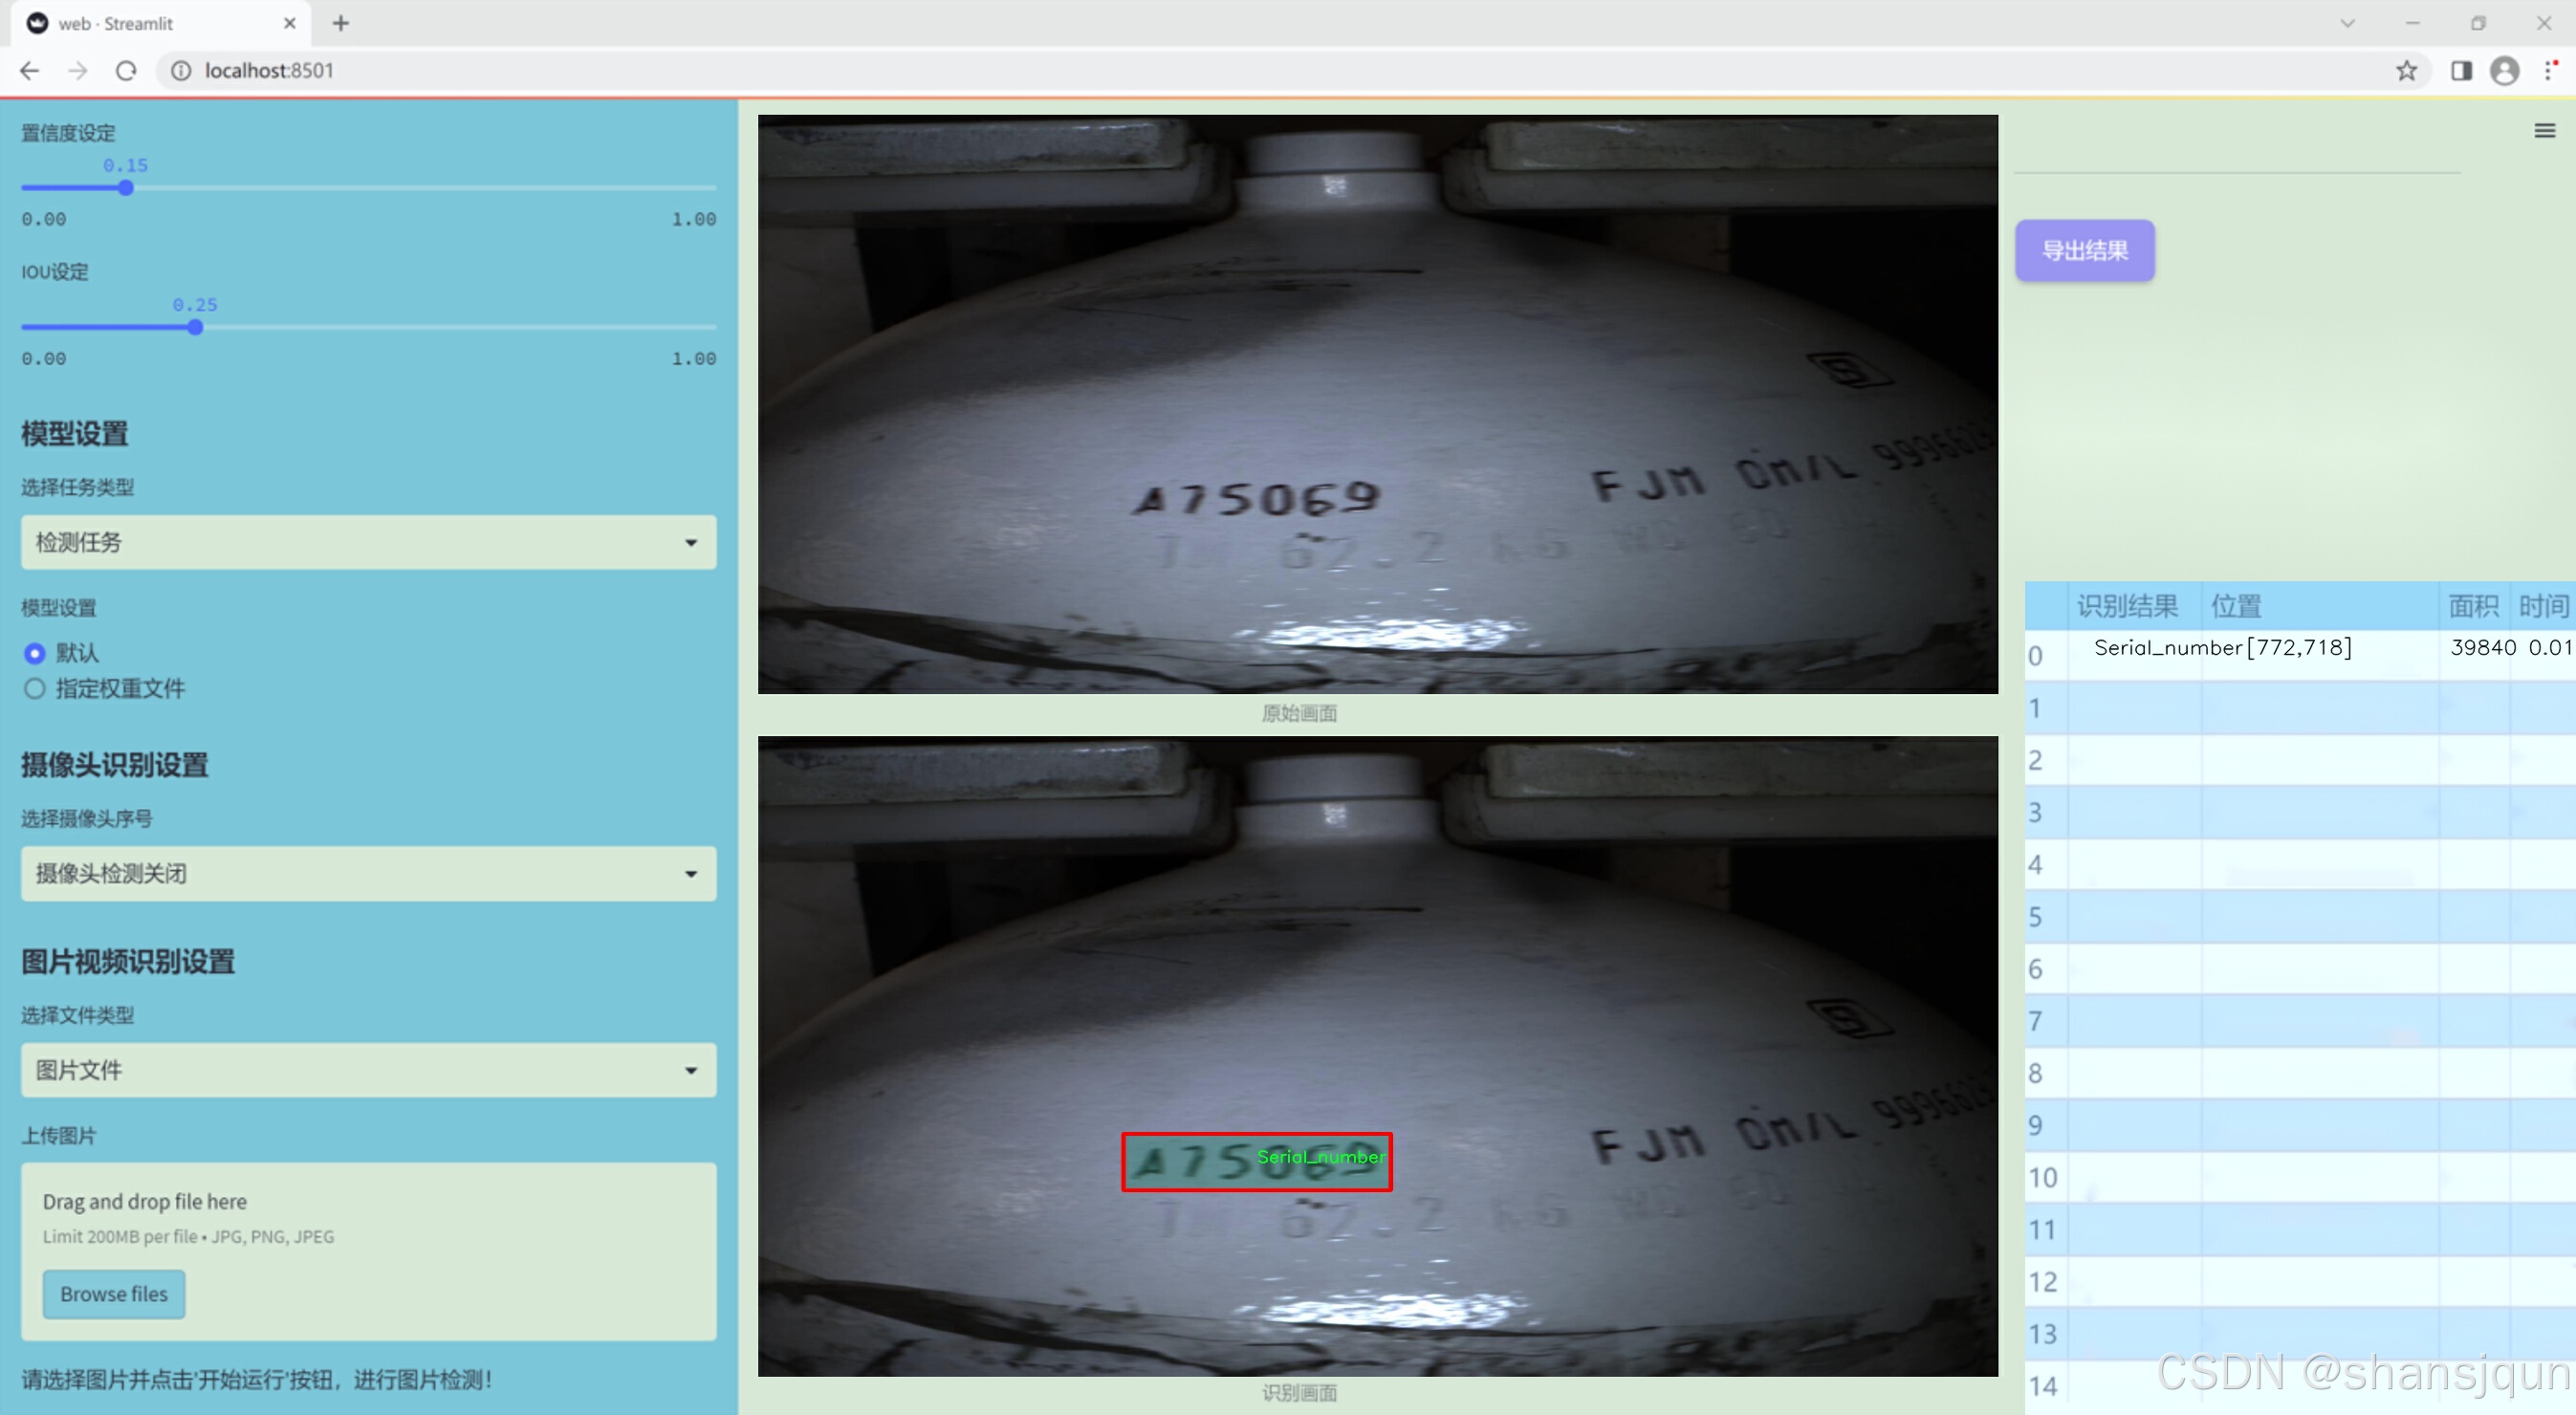Open the Chrome profile avatar

2504,71
